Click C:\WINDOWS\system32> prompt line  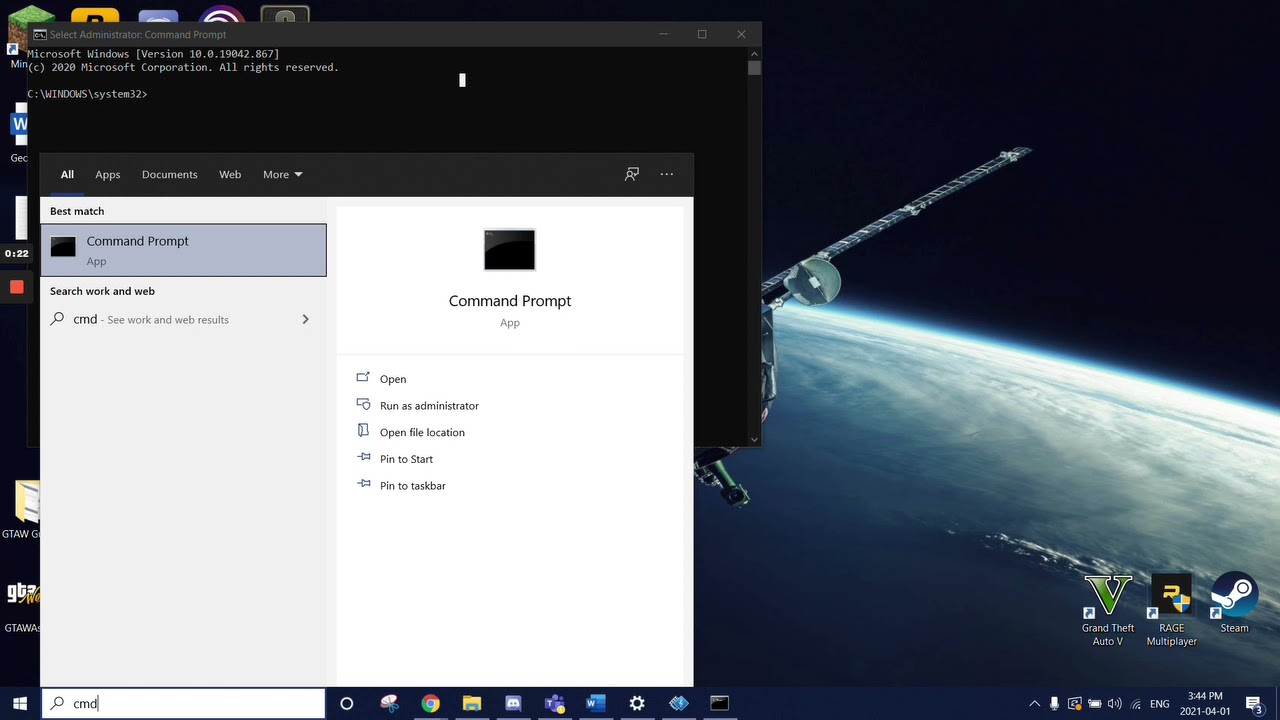pos(87,94)
